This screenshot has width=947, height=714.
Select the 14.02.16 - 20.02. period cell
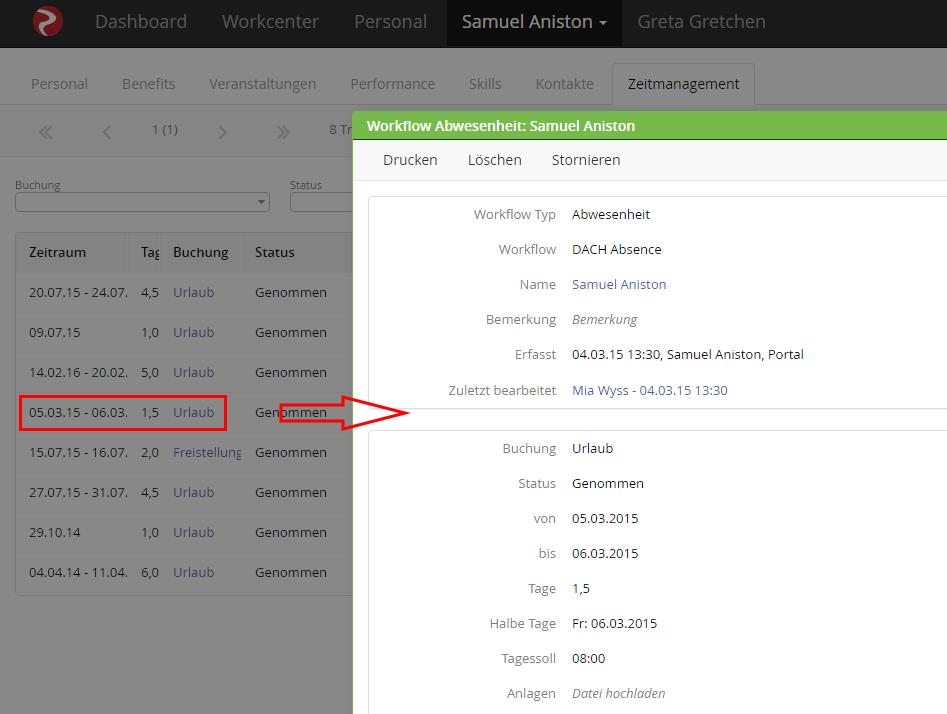(x=78, y=373)
